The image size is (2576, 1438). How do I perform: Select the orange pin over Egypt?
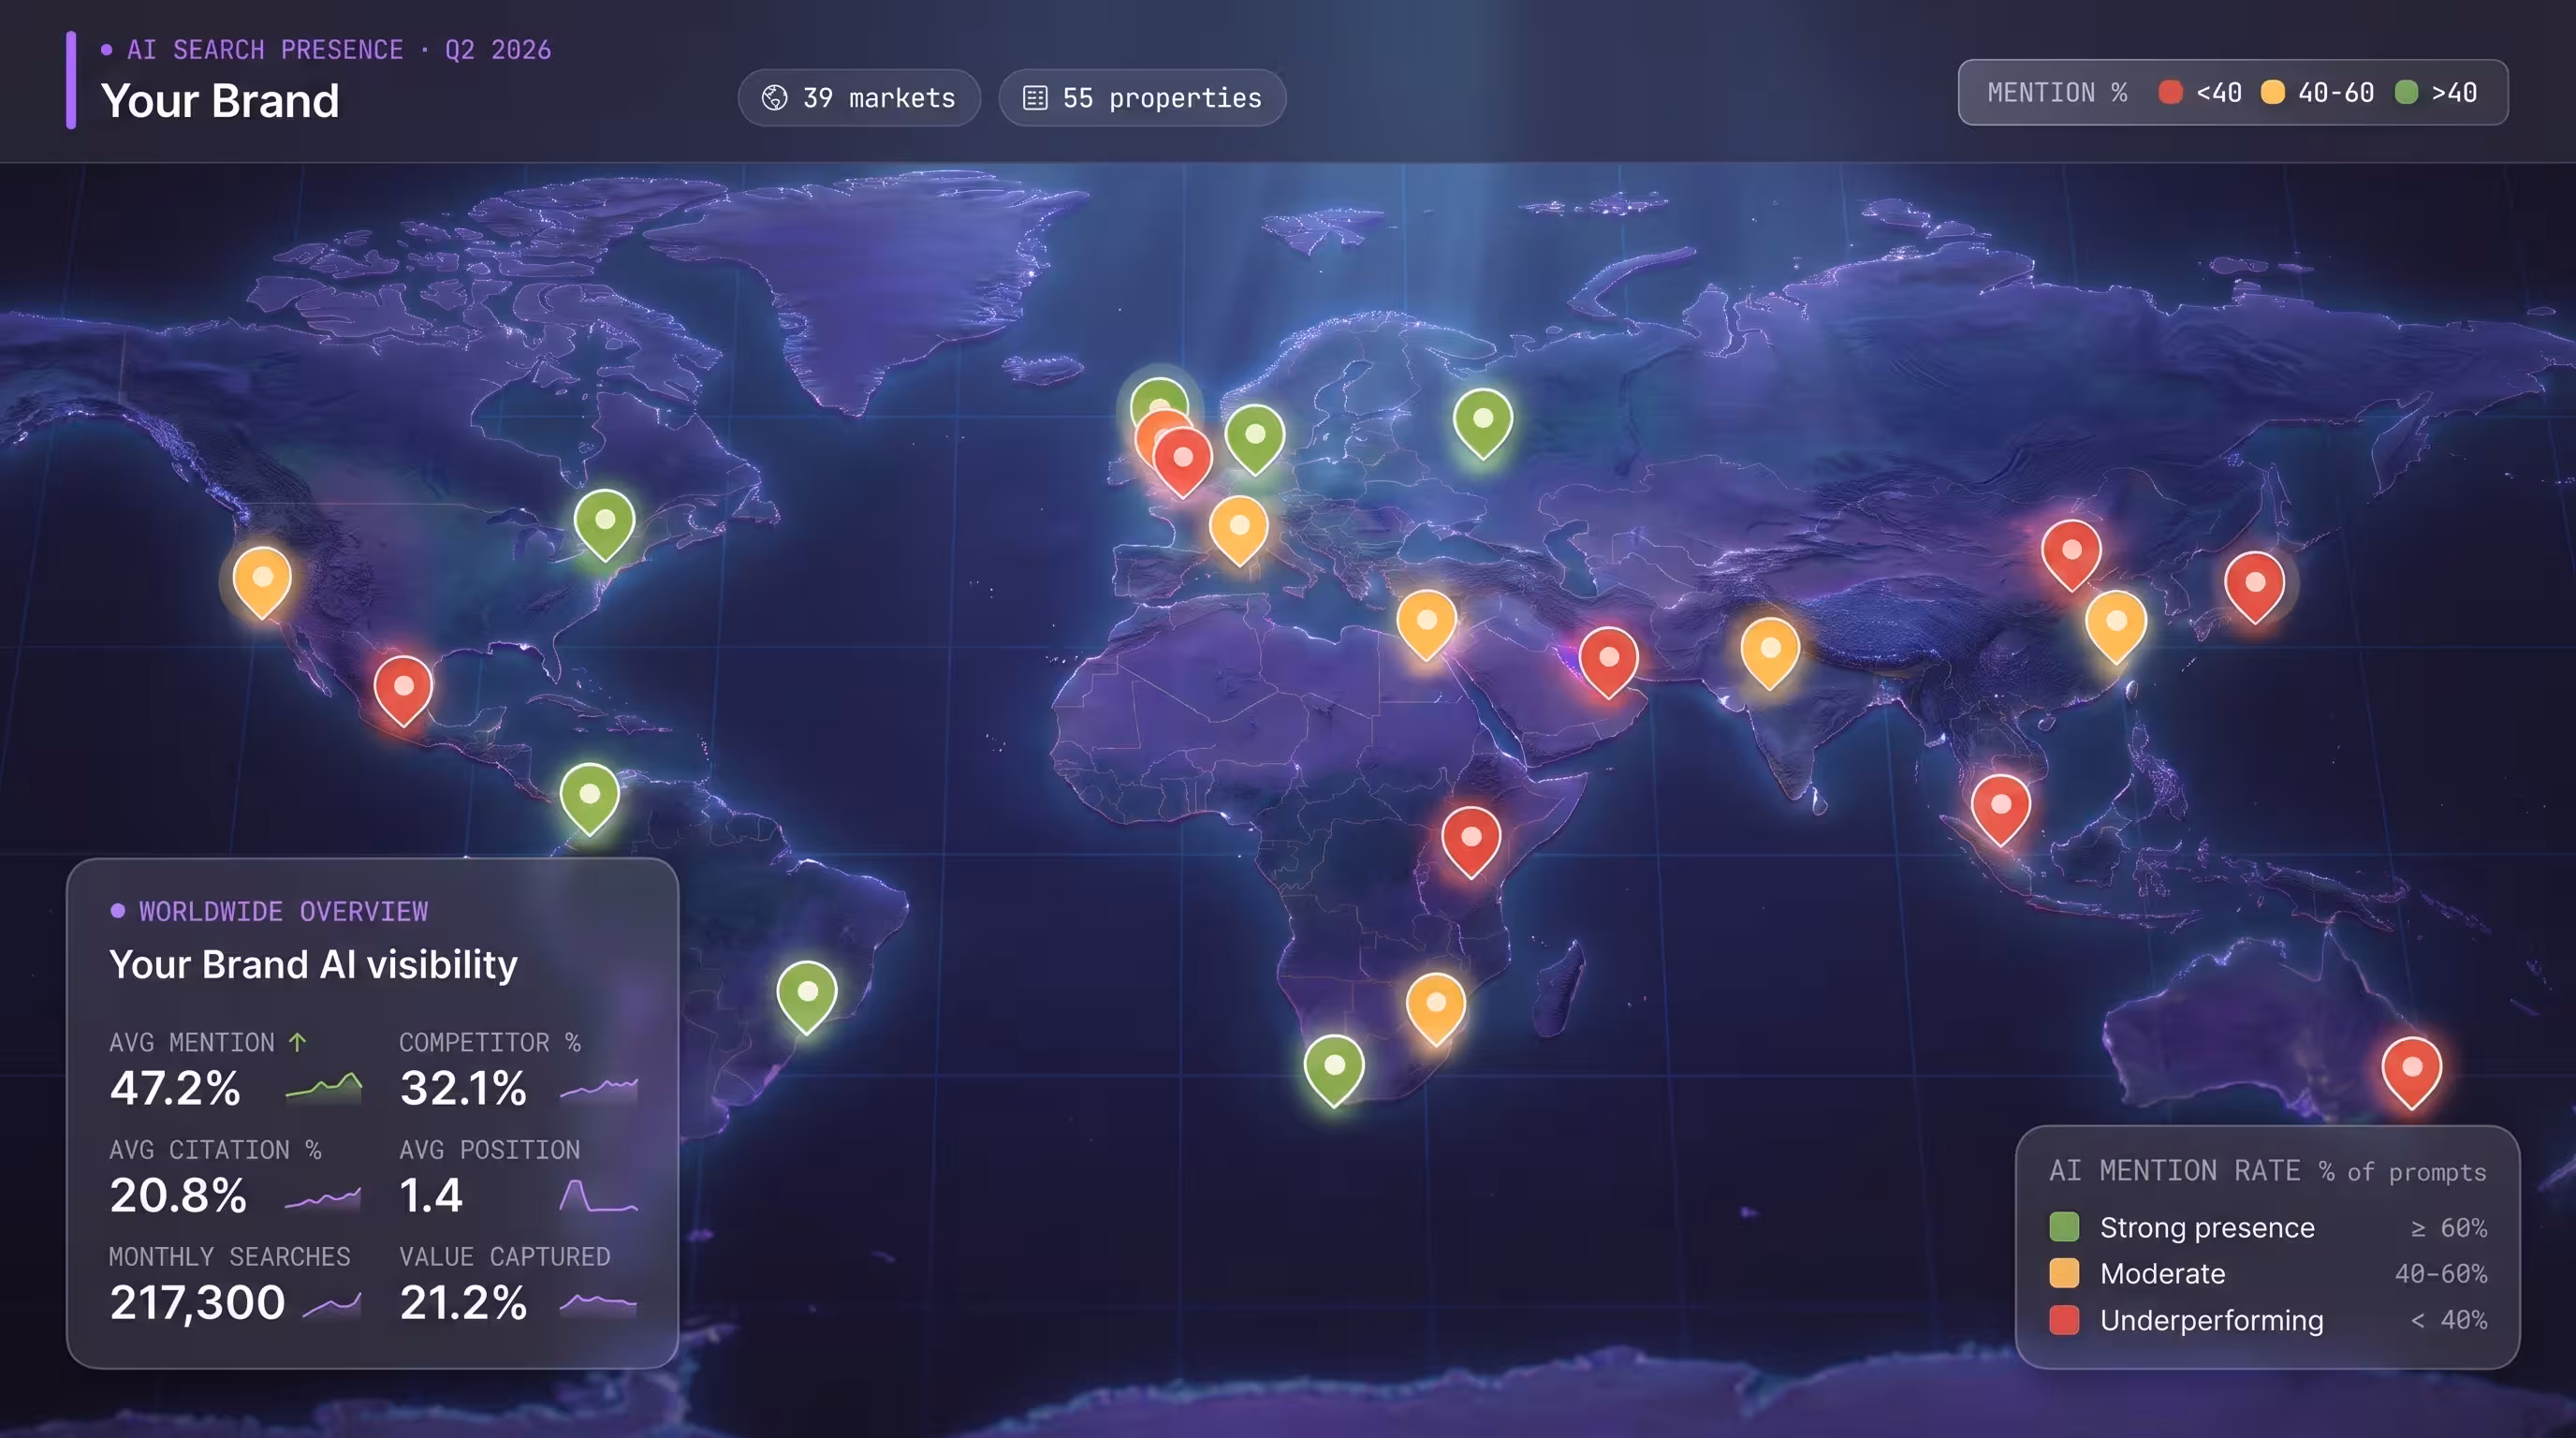click(1426, 625)
